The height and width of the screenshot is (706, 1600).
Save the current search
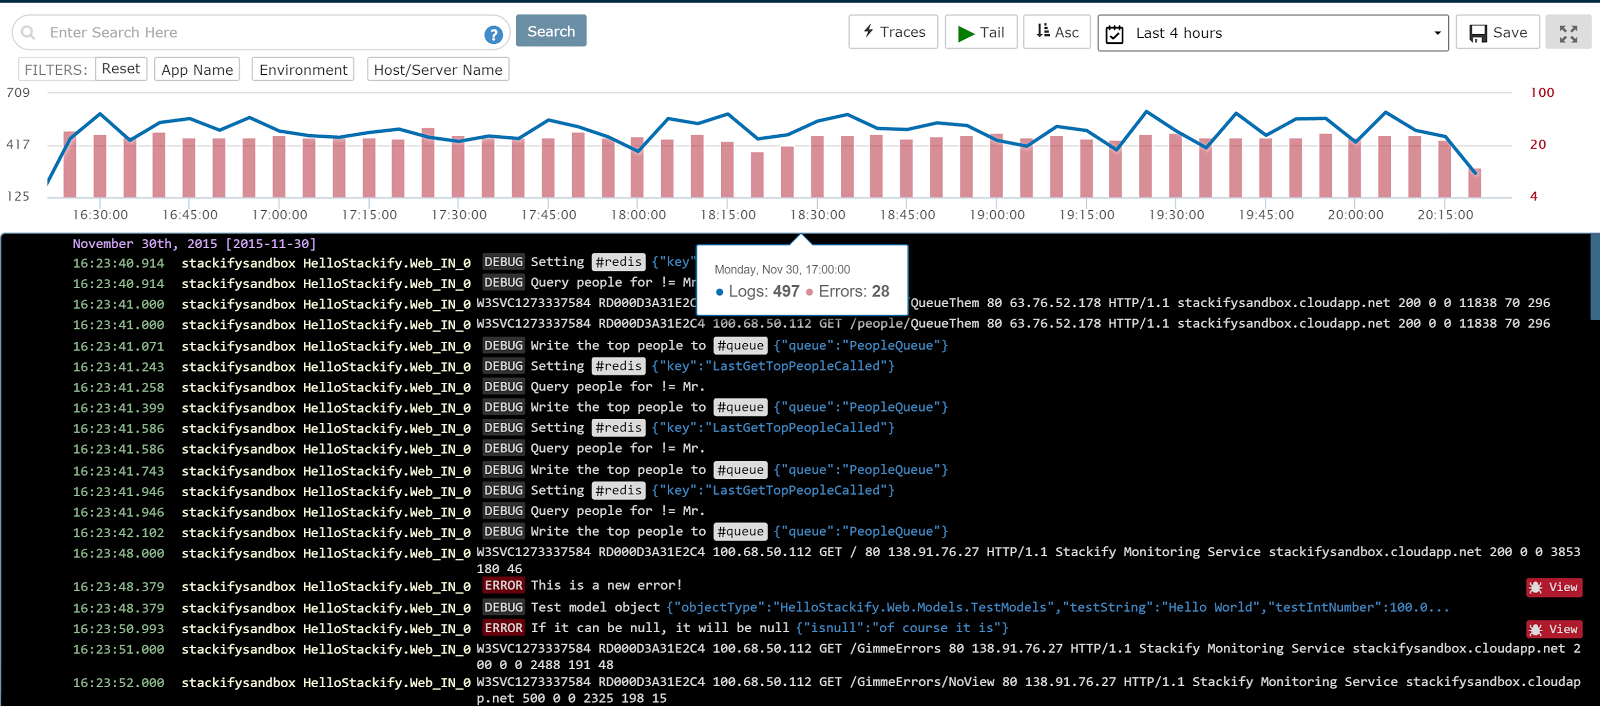[x=1498, y=32]
